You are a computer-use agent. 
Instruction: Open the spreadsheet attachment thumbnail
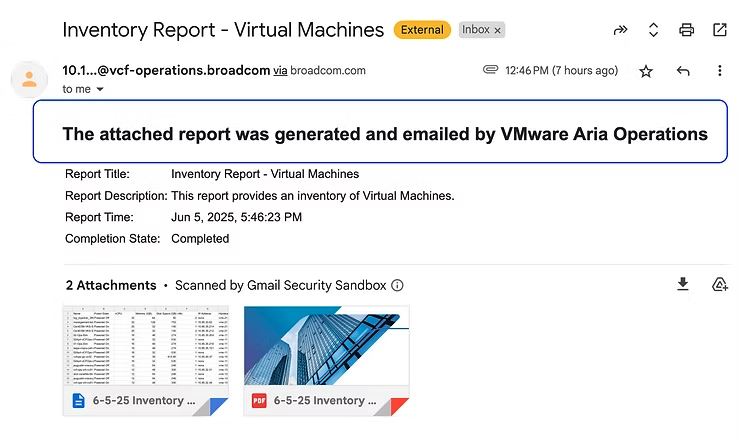point(146,345)
